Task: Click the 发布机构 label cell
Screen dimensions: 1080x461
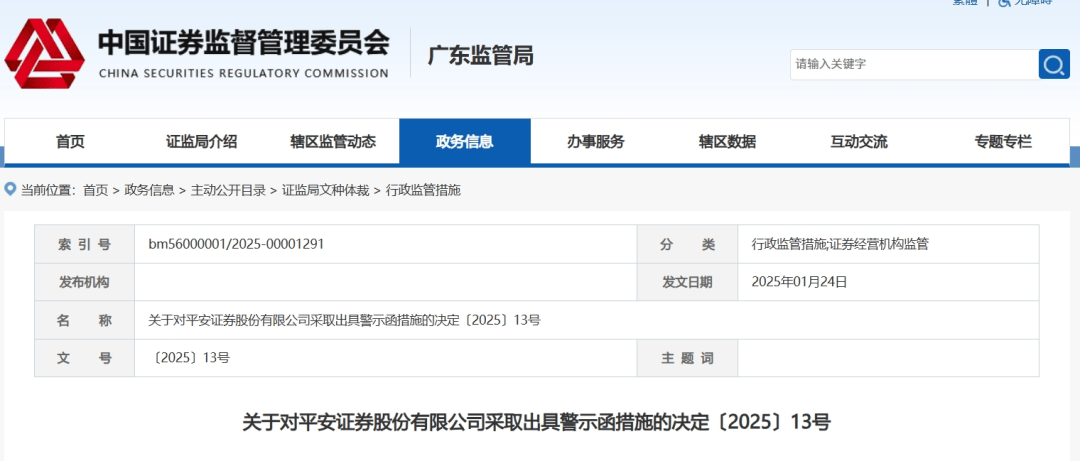Action: tap(84, 282)
